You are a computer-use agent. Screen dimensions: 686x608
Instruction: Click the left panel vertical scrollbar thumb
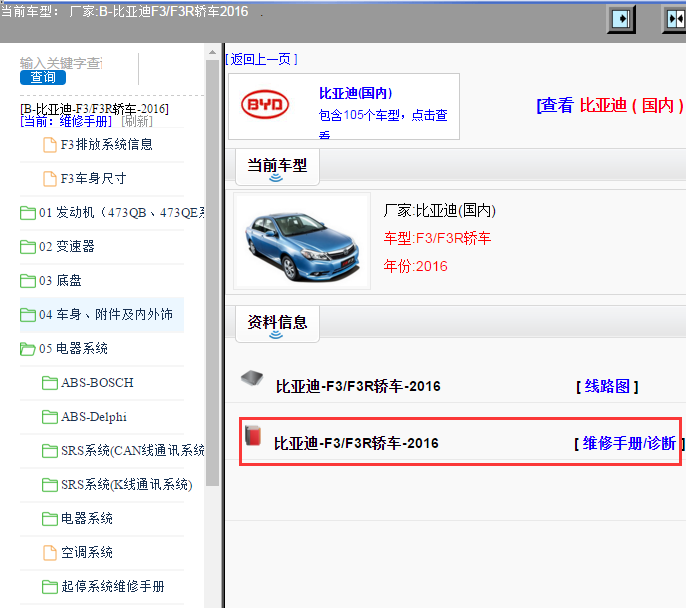(212, 273)
